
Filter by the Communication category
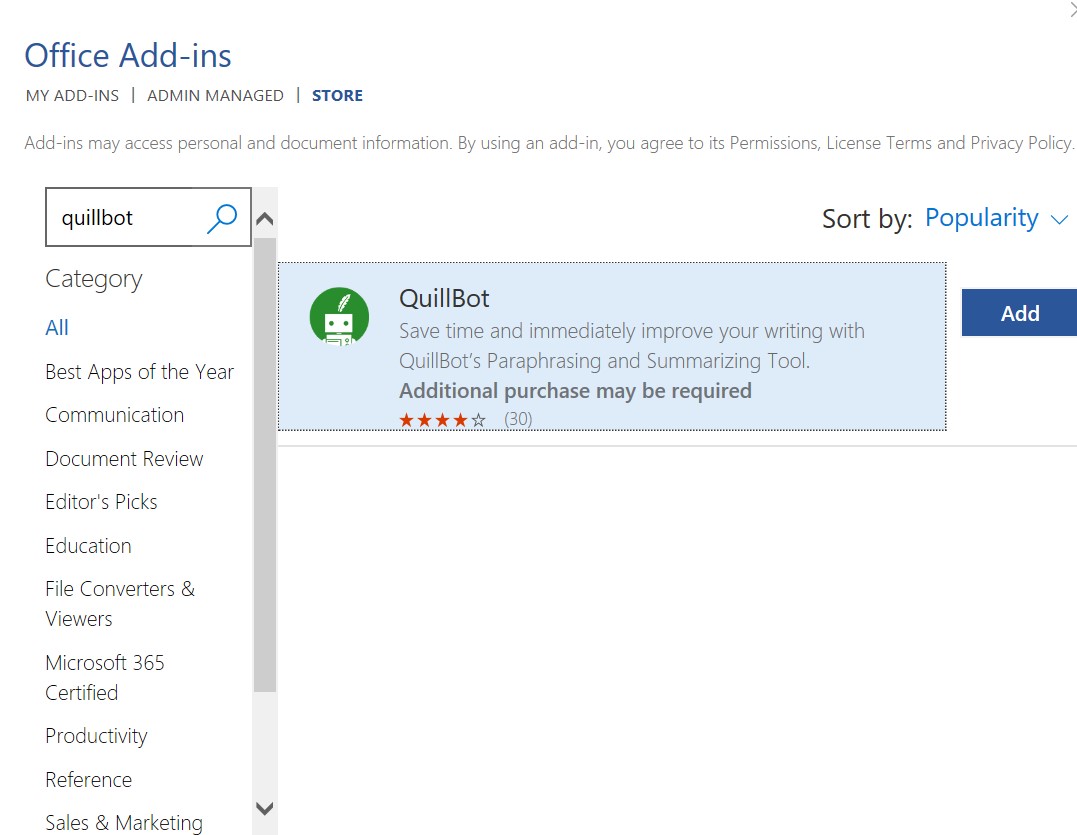pos(115,415)
